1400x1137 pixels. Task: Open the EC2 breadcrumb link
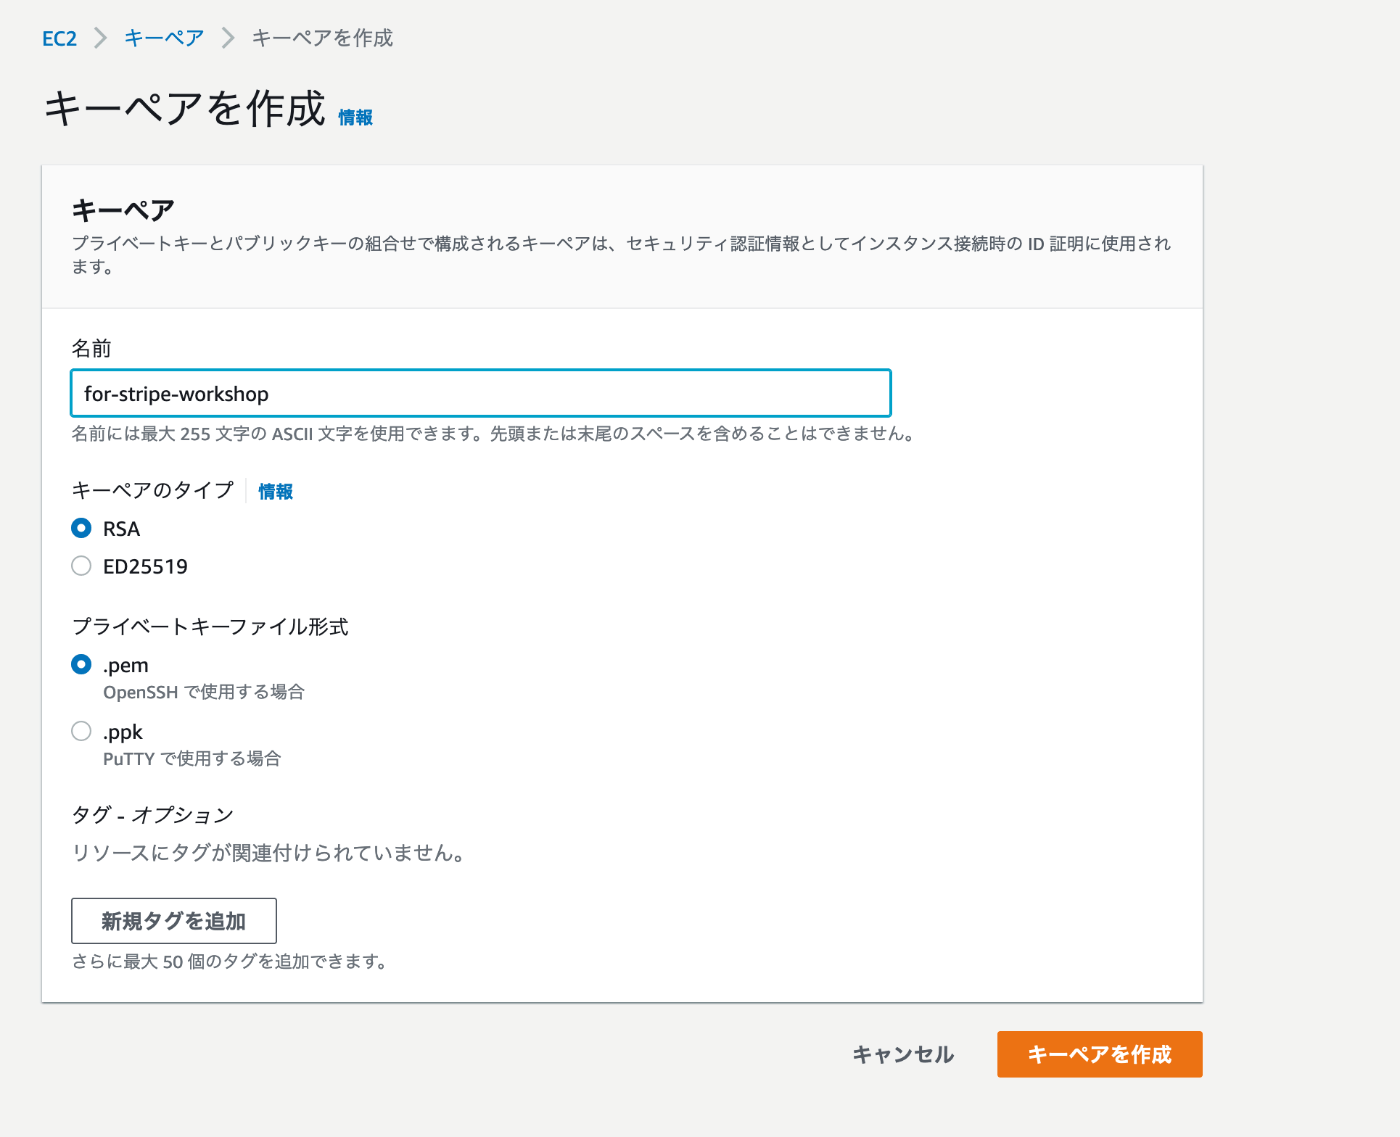[58, 37]
